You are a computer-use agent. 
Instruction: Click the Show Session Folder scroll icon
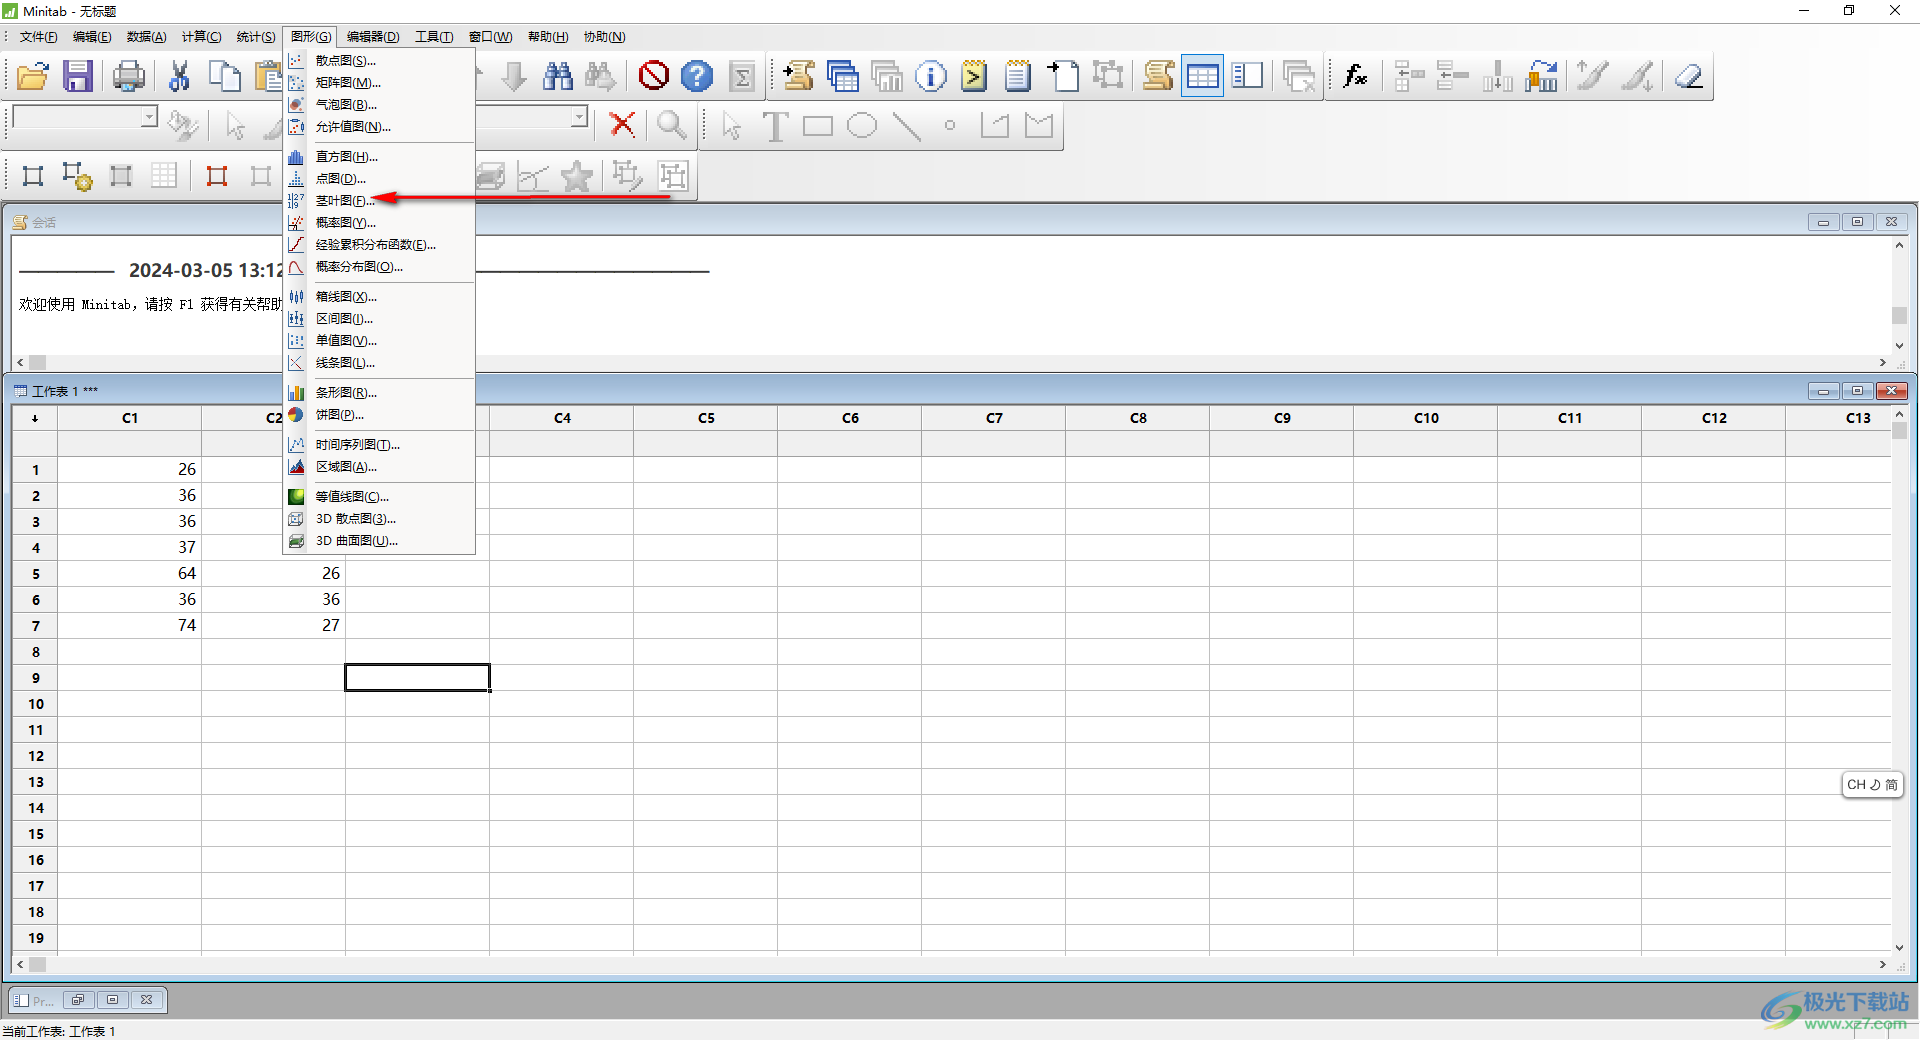point(799,76)
